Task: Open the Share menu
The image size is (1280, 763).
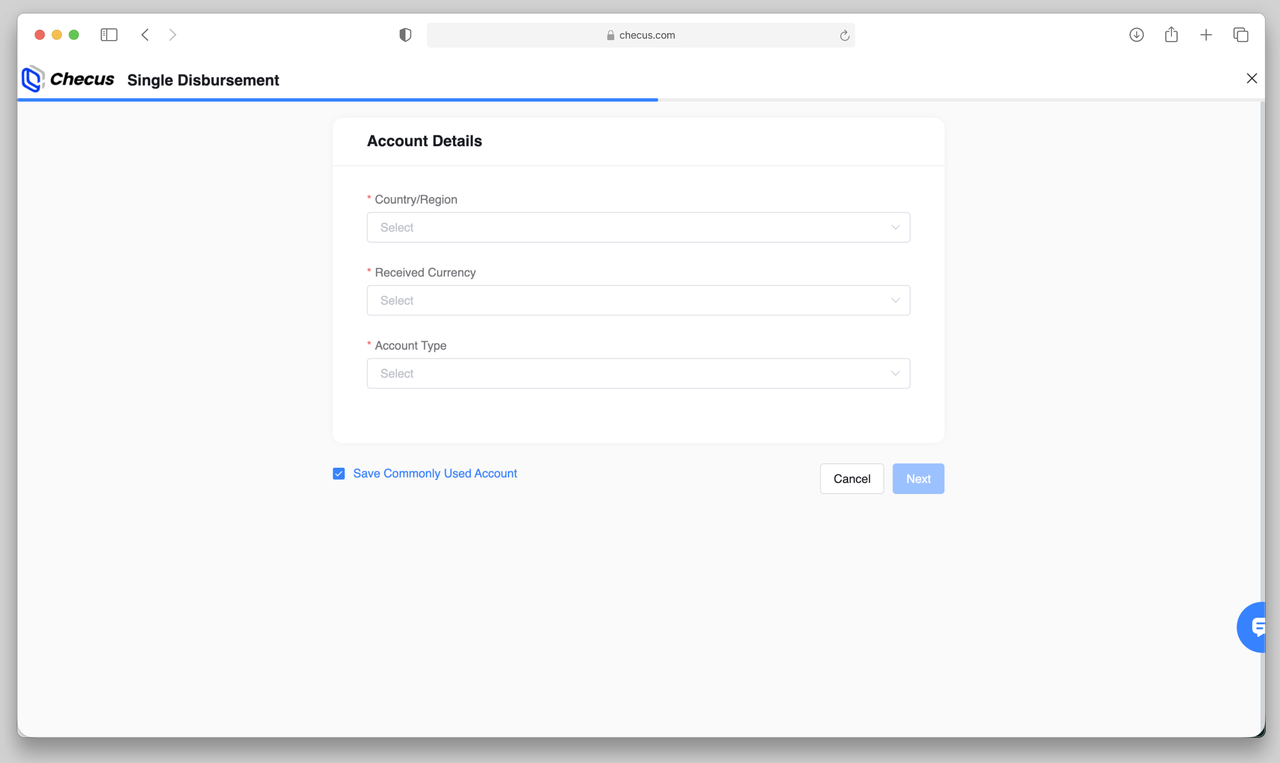Action: [1171, 35]
